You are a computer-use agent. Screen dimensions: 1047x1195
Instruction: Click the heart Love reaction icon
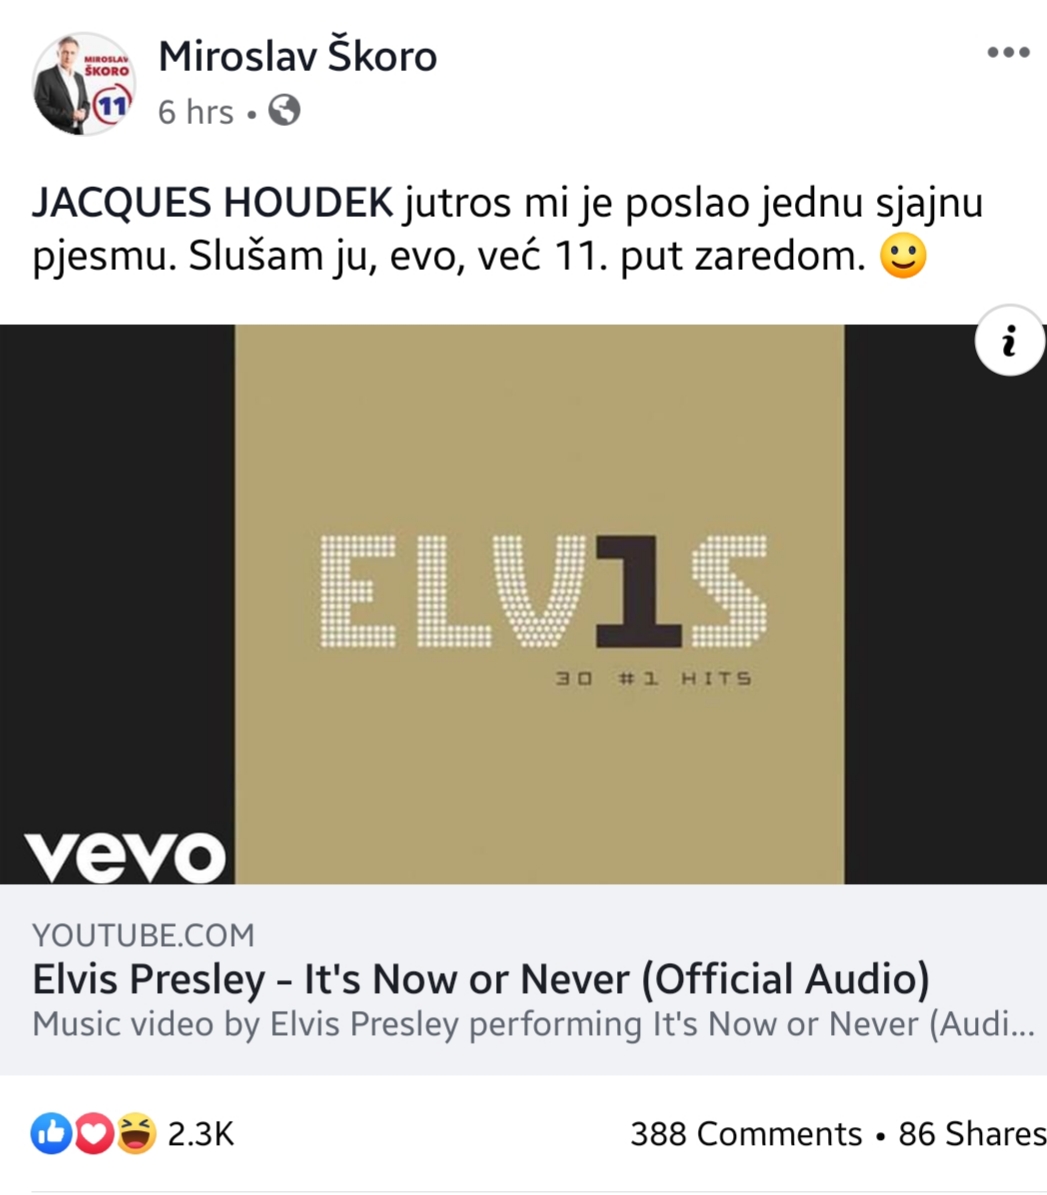click(x=93, y=1133)
